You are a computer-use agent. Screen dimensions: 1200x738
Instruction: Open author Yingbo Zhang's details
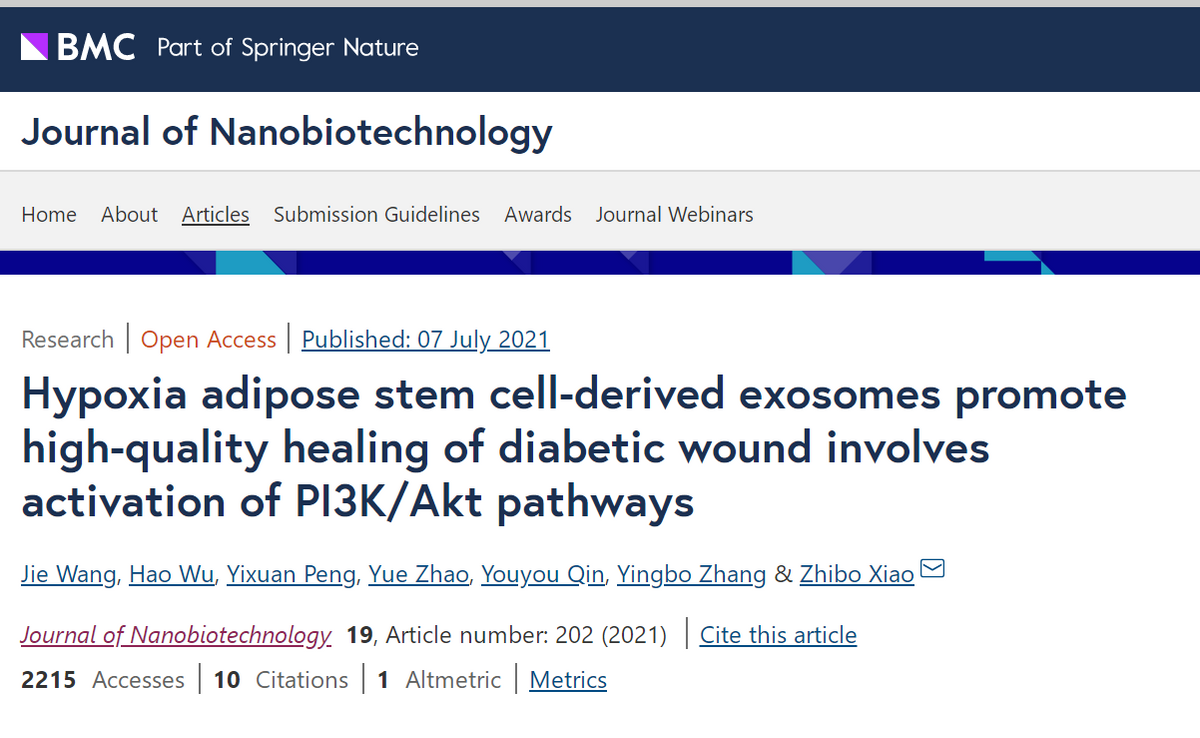[x=691, y=575]
